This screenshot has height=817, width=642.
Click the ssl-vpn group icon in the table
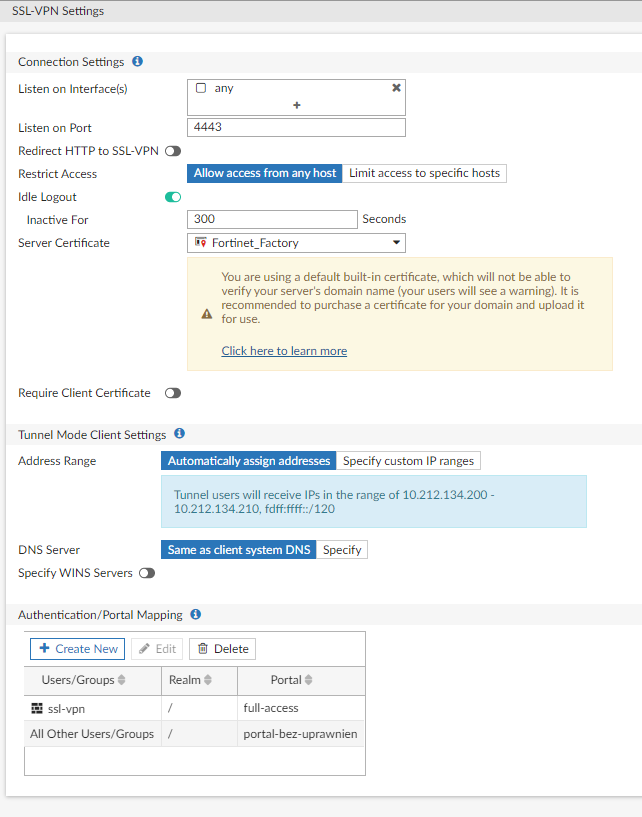37,708
